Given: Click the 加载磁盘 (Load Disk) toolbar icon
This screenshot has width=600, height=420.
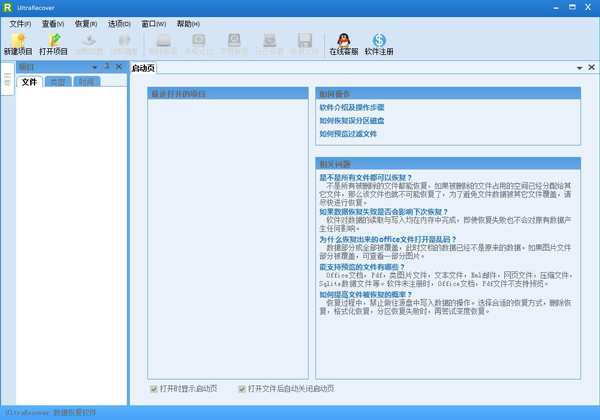Looking at the screenshot, I should (89, 44).
